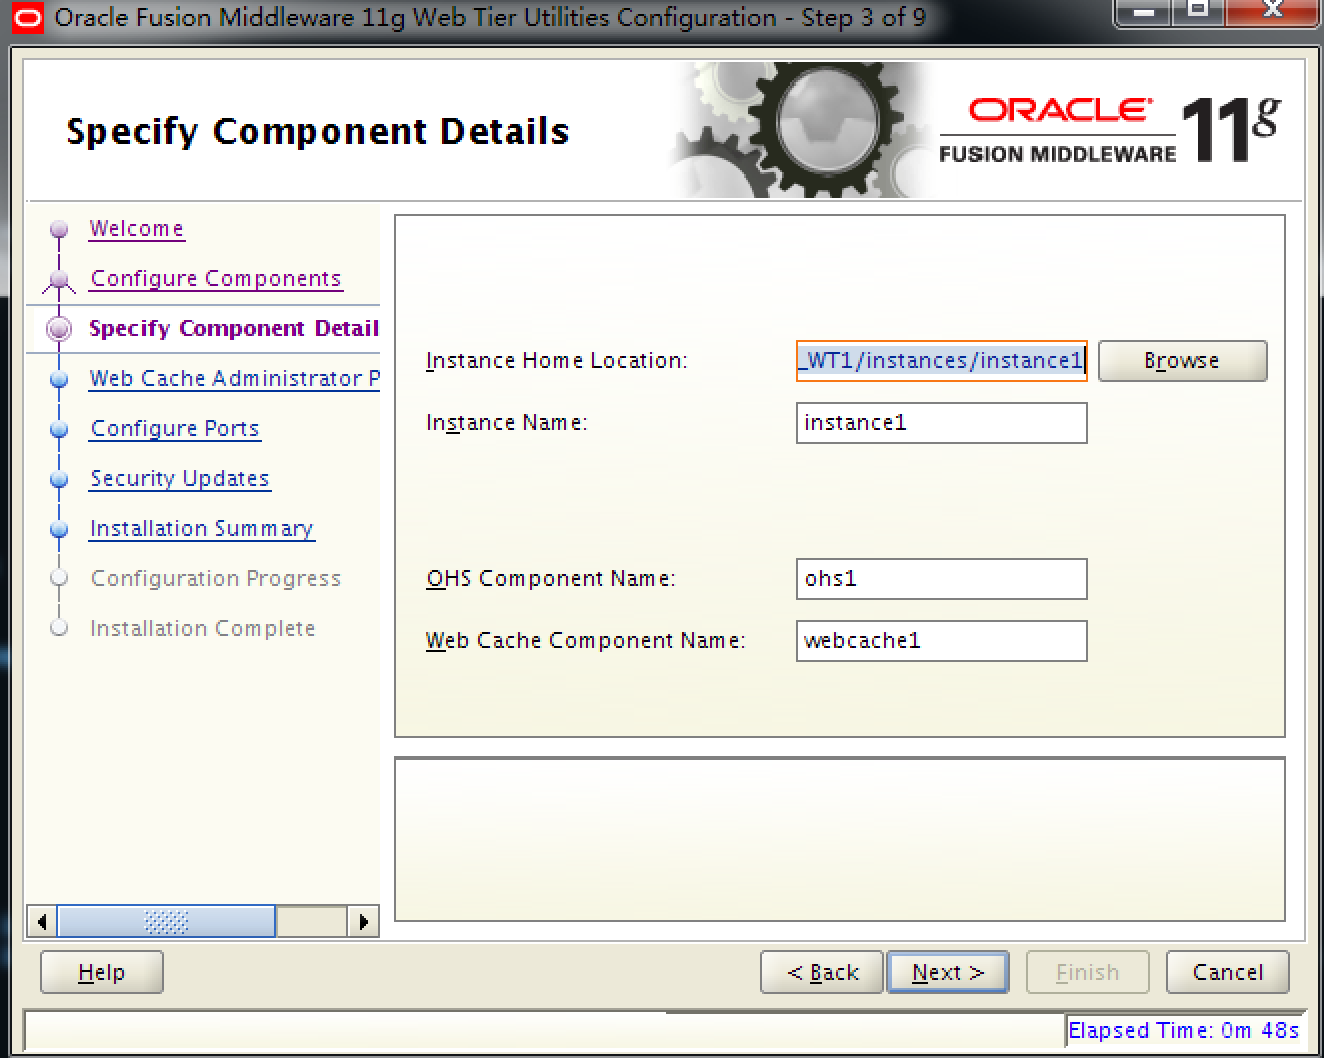Click the Configure Components step bullet icon

(x=59, y=279)
